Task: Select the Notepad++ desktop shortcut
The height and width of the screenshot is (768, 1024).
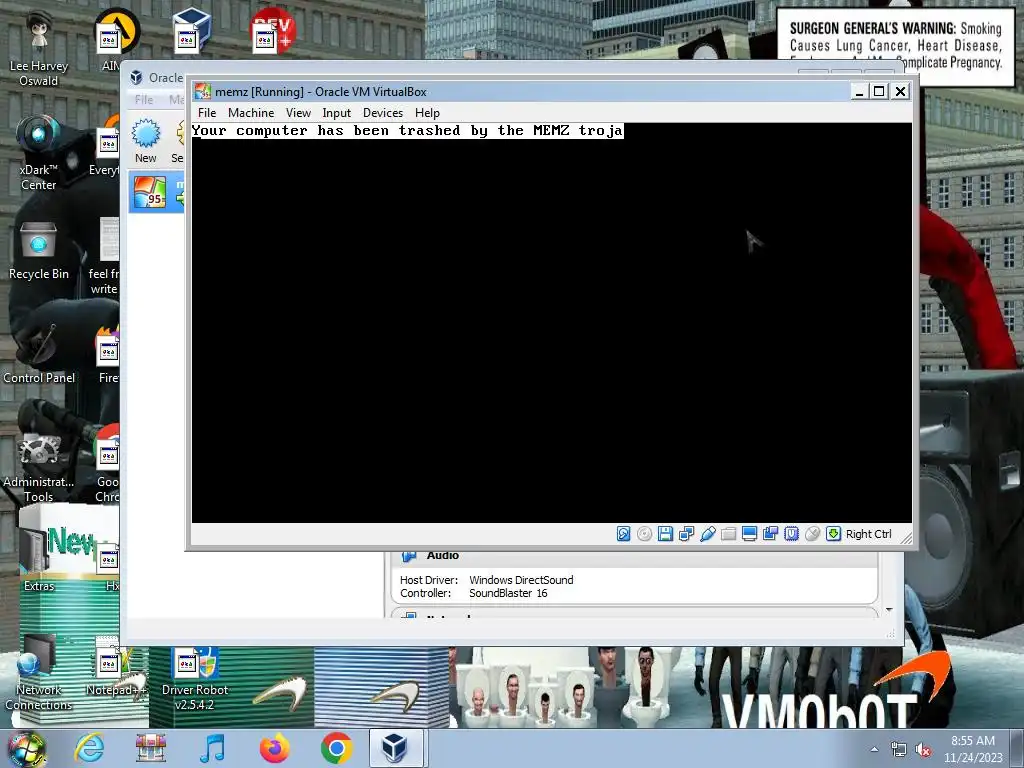Action: (x=115, y=667)
